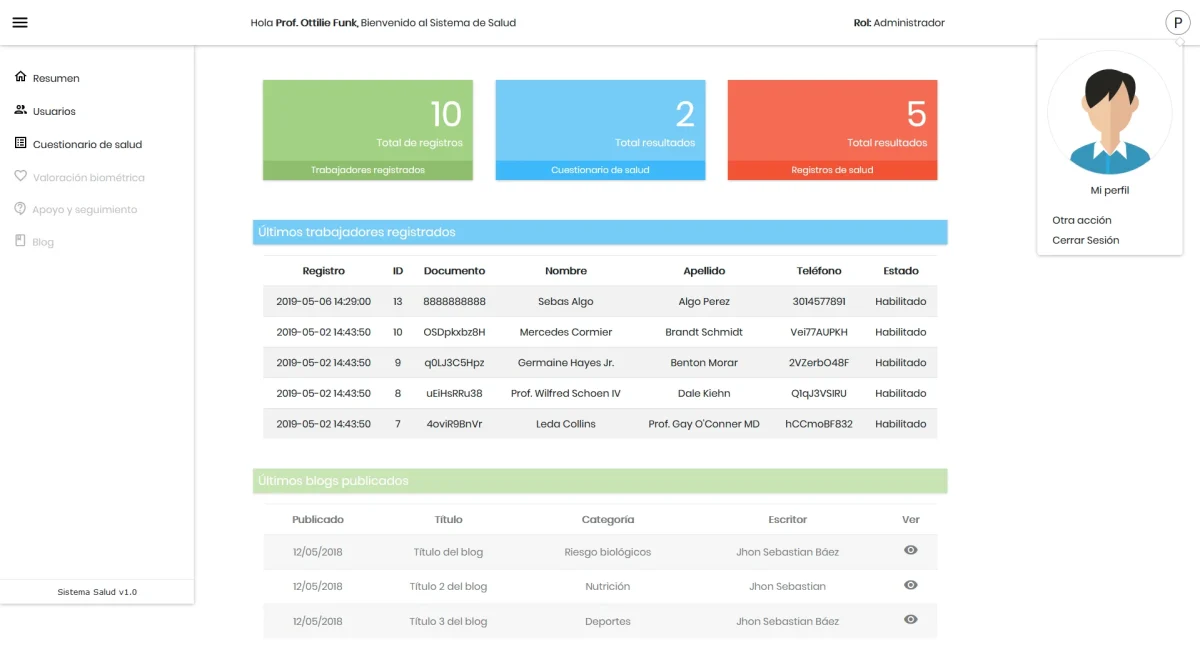Screen dimensions: 1200x648
Task: Click the large user avatar illustration
Action: pyautogui.click(x=1109, y=113)
